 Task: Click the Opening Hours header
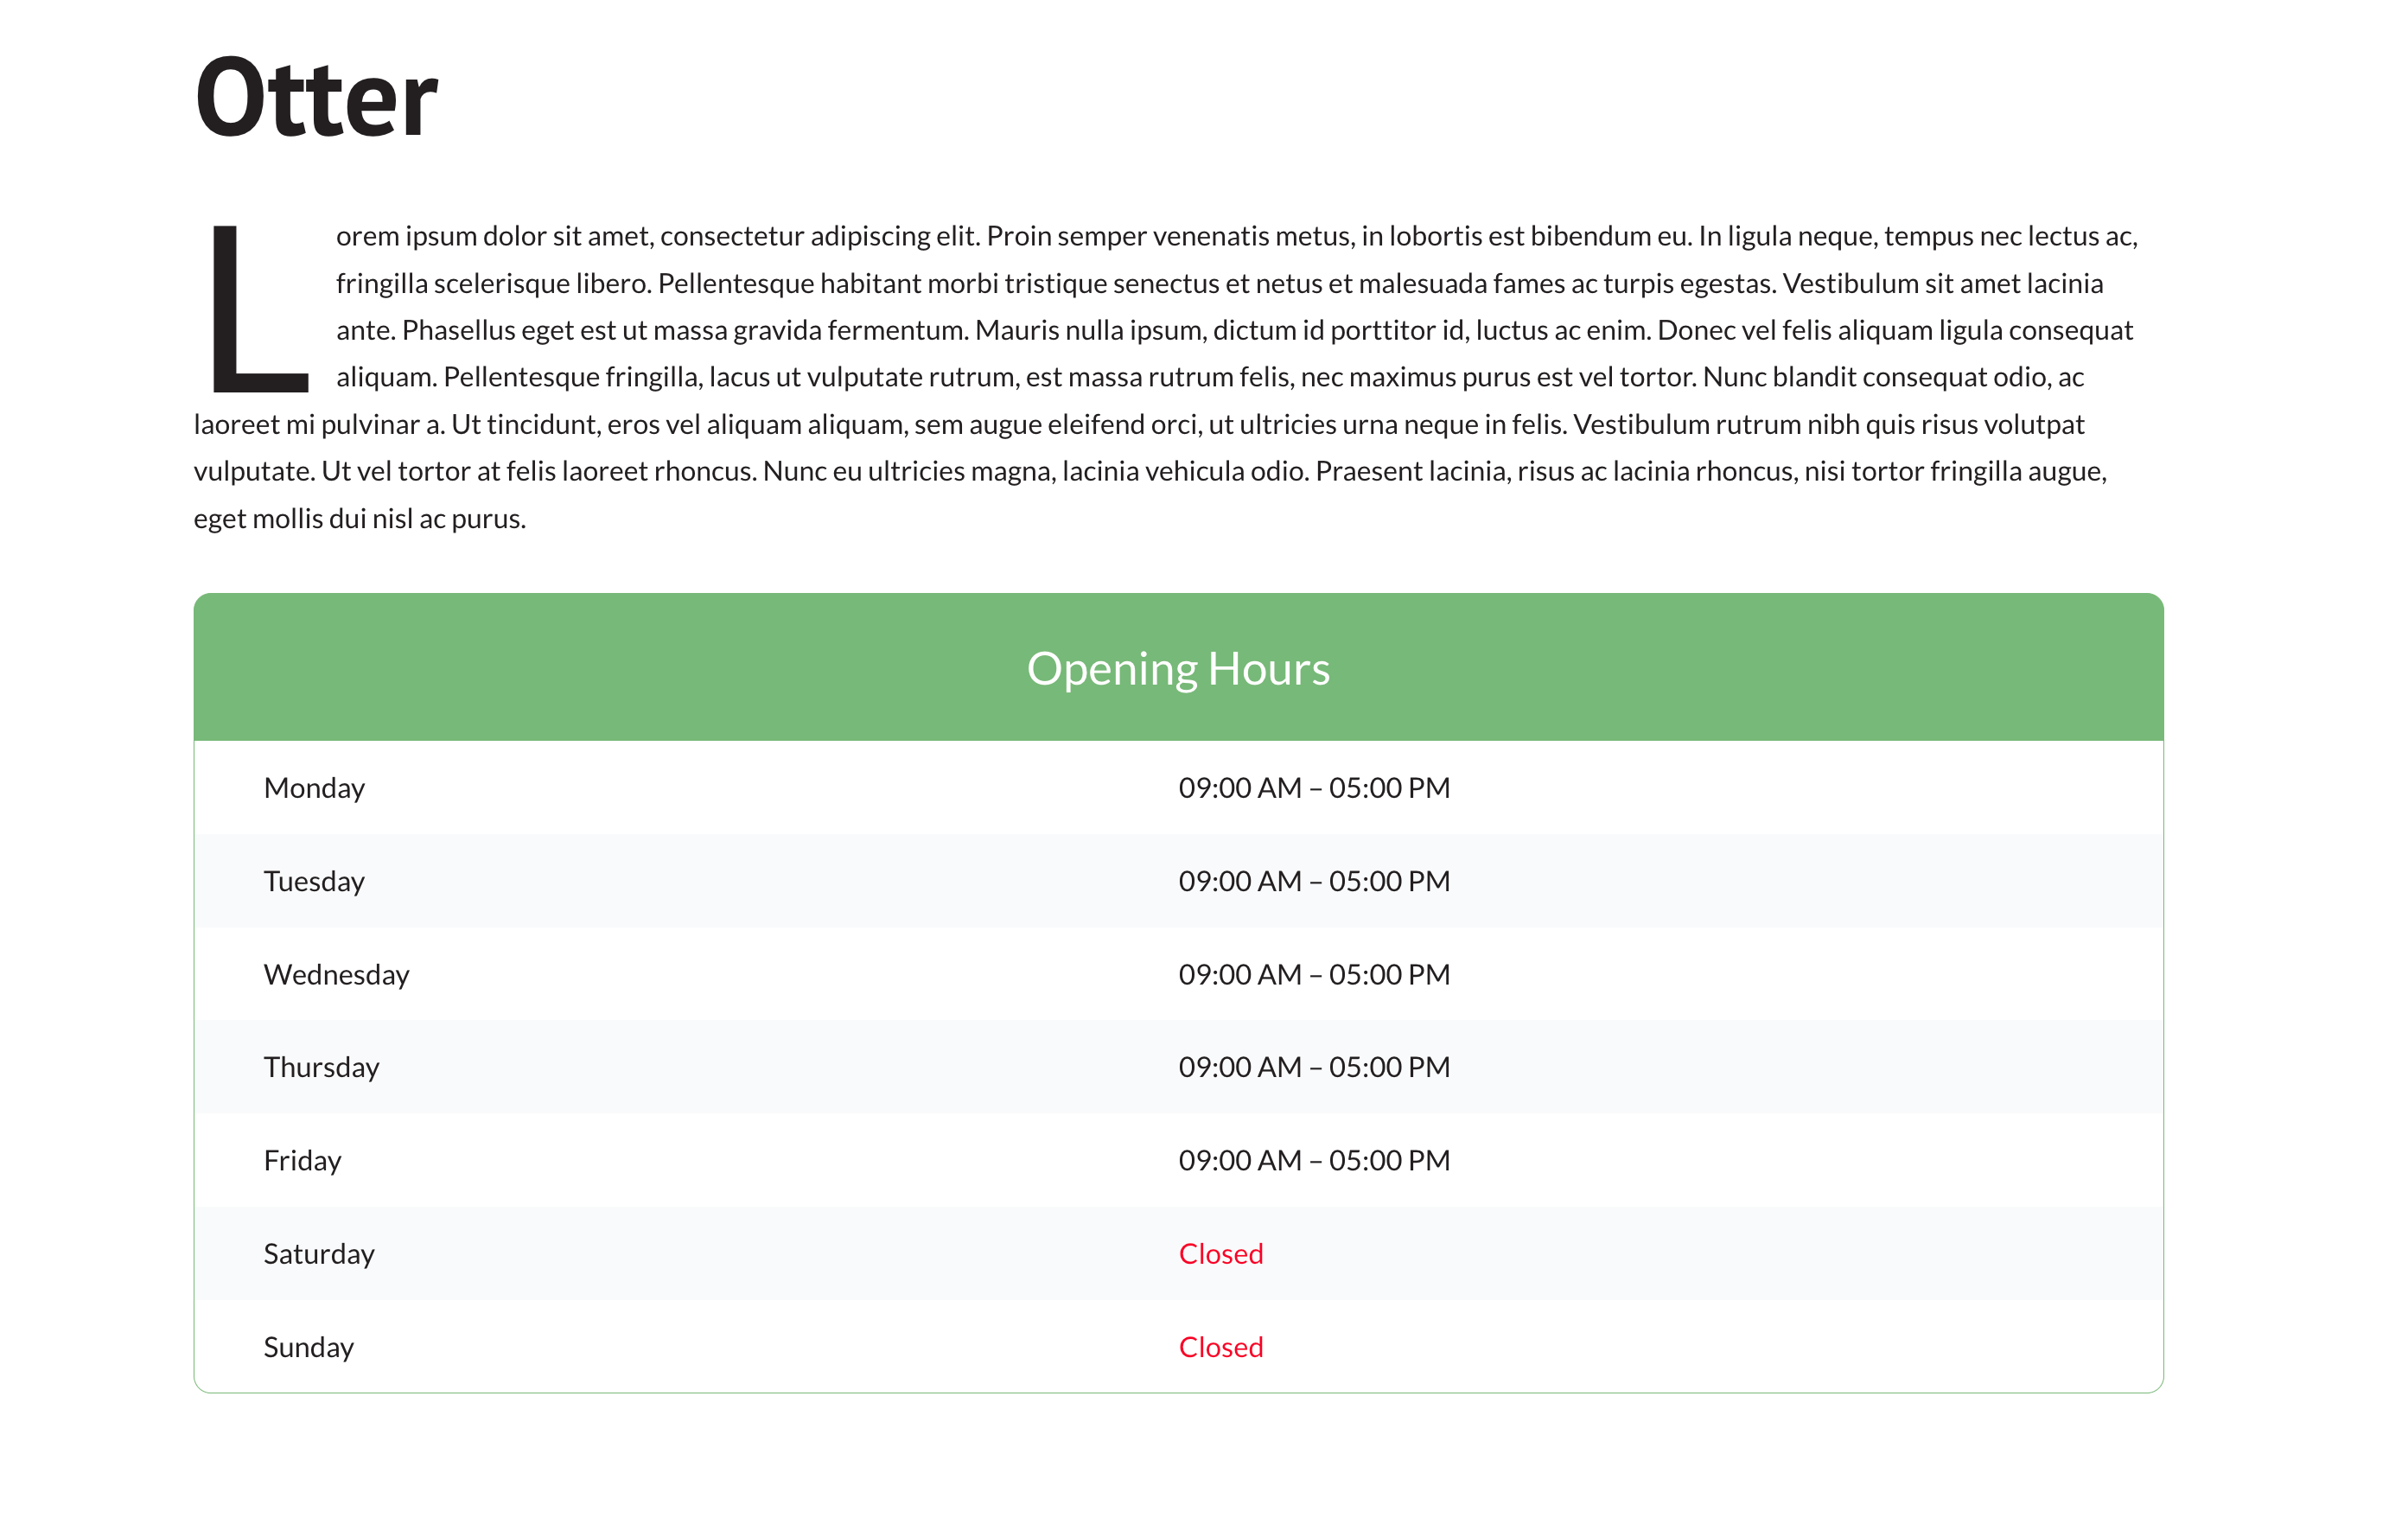[x=1177, y=668]
